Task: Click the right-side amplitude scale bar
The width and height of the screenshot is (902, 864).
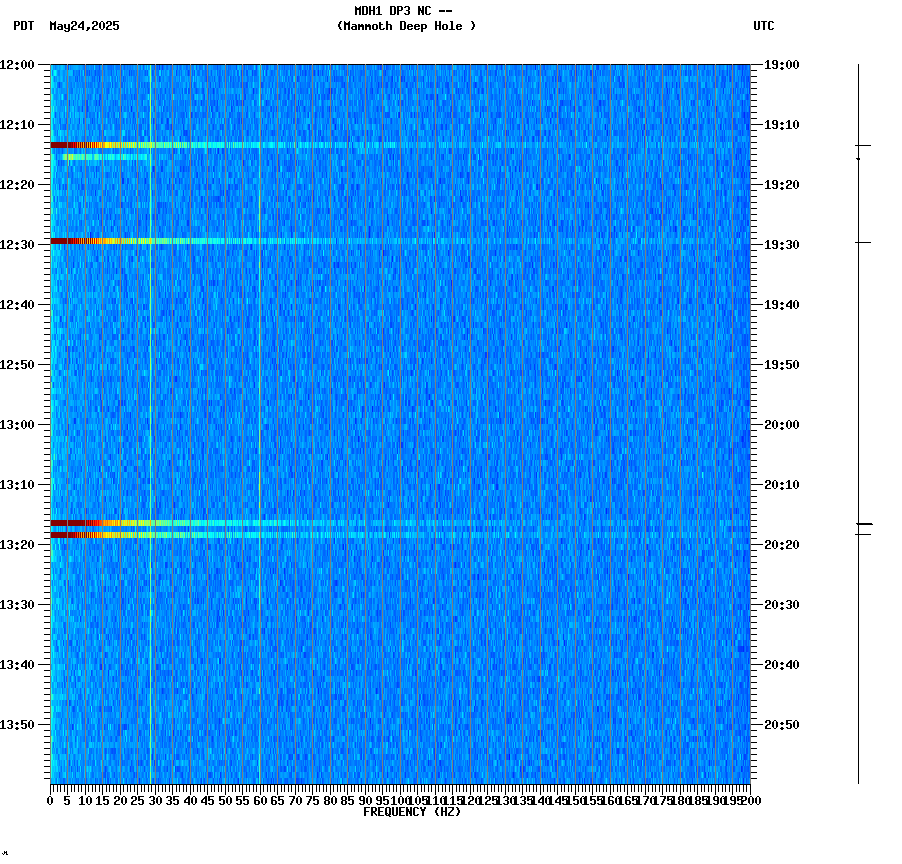Action: tap(858, 420)
